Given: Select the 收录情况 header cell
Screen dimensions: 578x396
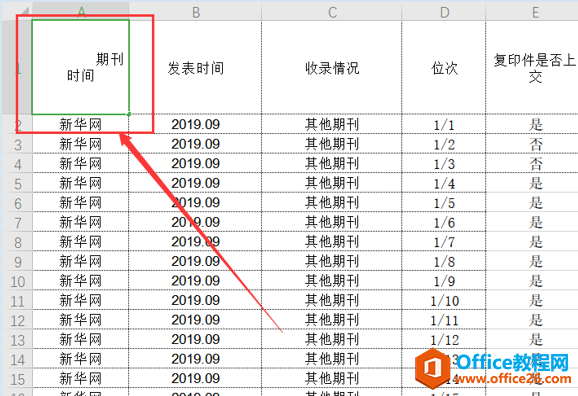Looking at the screenshot, I should point(332,67).
